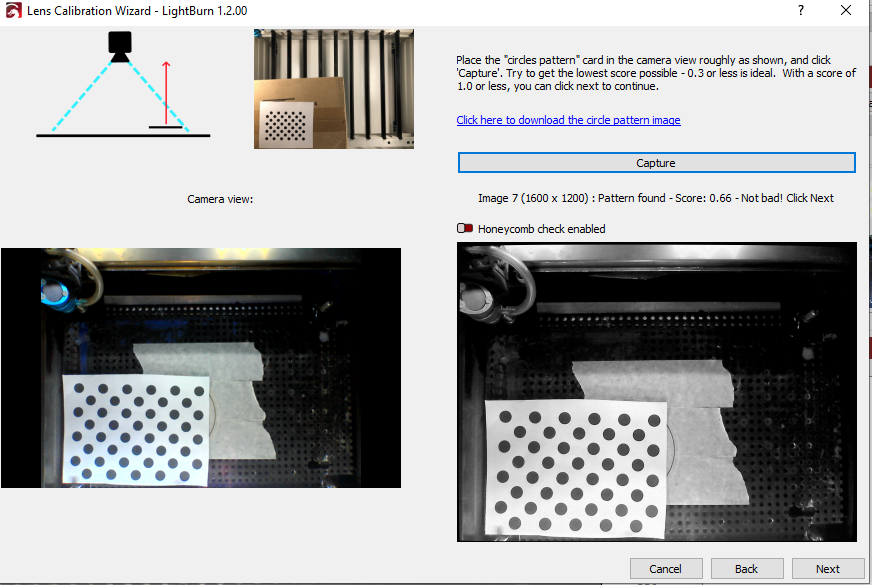The width and height of the screenshot is (872, 585).
Task: Go Back to the previous step
Action: click(x=747, y=568)
